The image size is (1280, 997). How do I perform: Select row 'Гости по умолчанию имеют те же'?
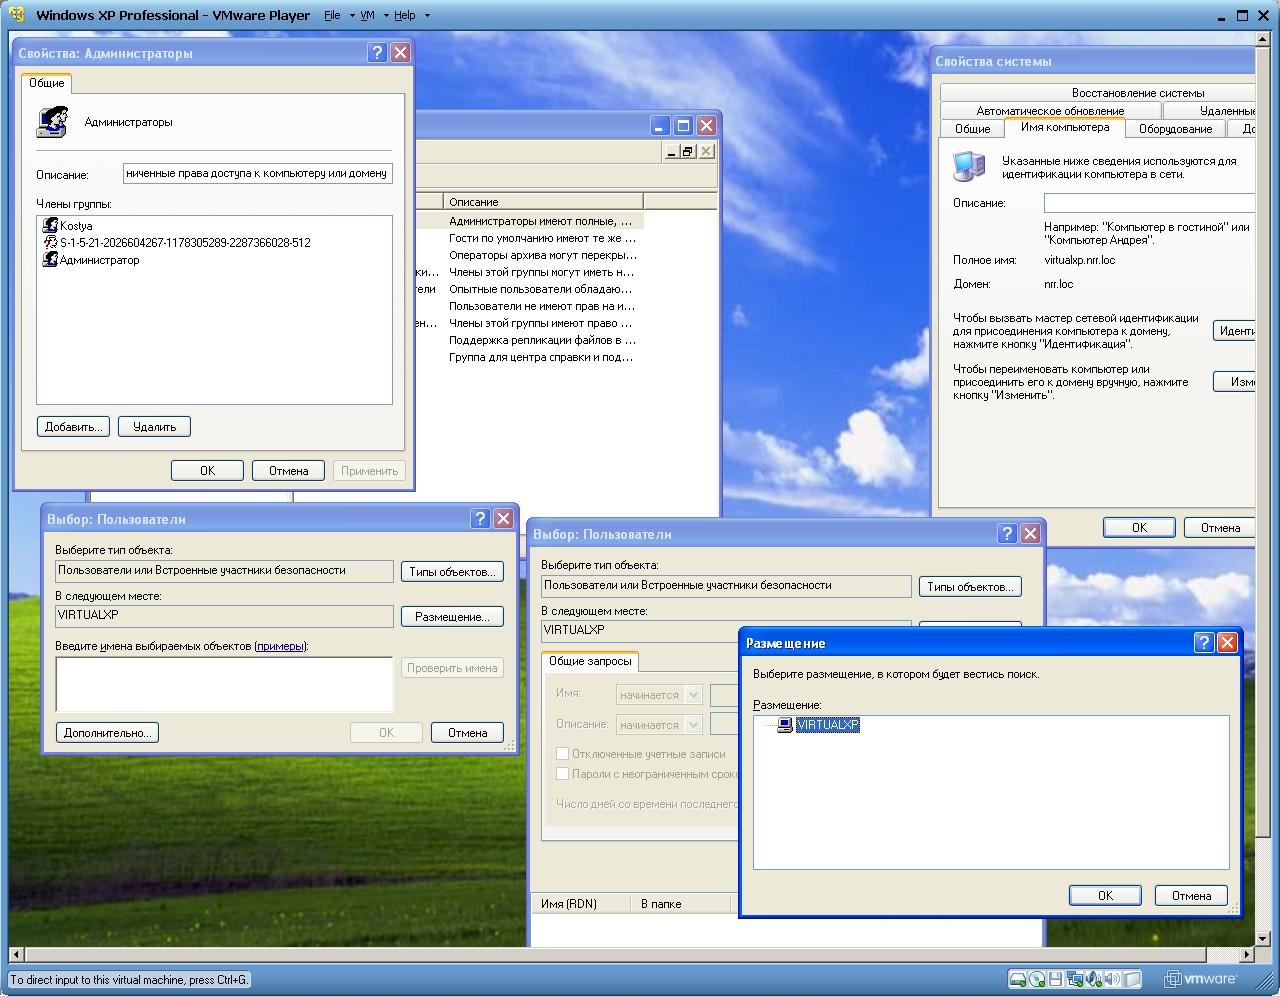tap(542, 238)
